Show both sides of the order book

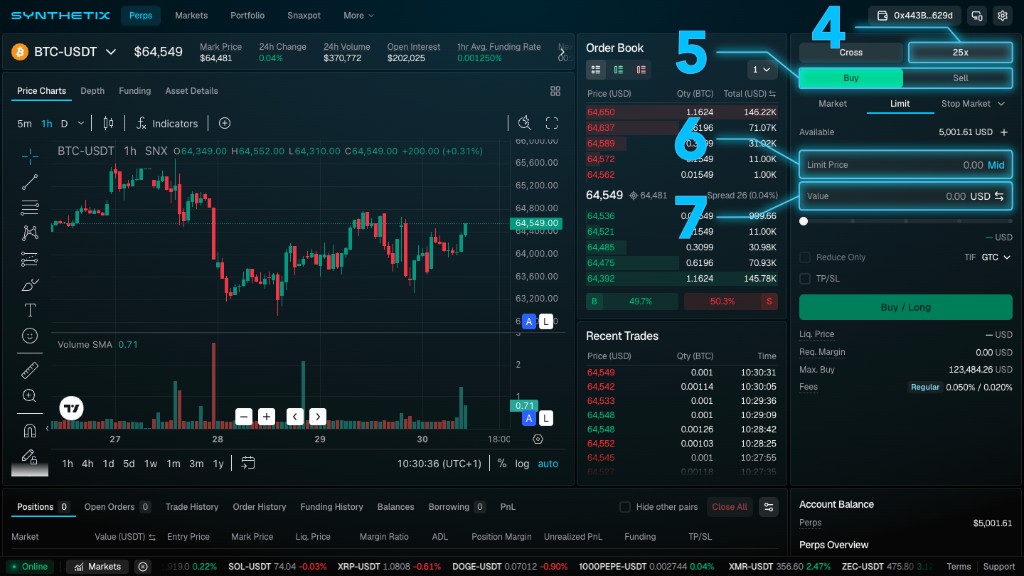pyautogui.click(x=596, y=69)
